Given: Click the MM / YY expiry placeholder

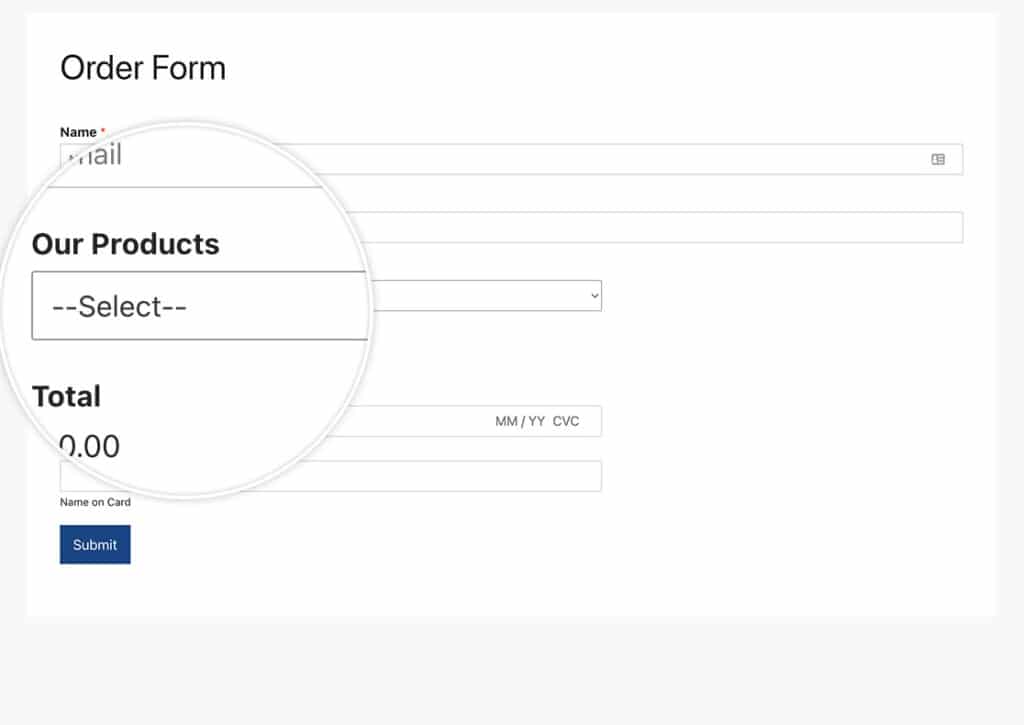Looking at the screenshot, I should (x=520, y=421).
